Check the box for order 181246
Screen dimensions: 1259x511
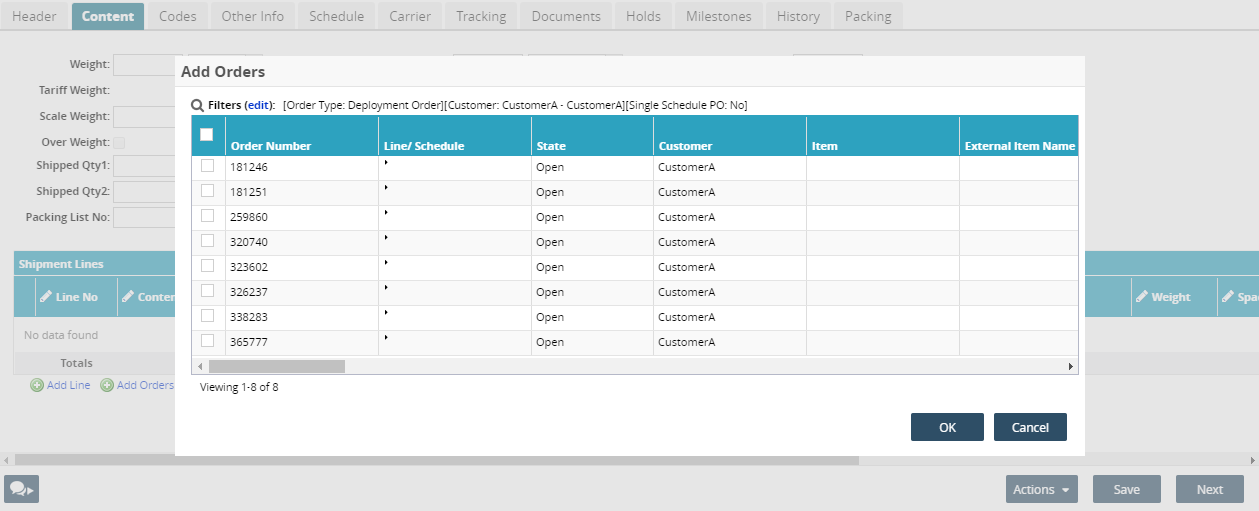tap(208, 166)
